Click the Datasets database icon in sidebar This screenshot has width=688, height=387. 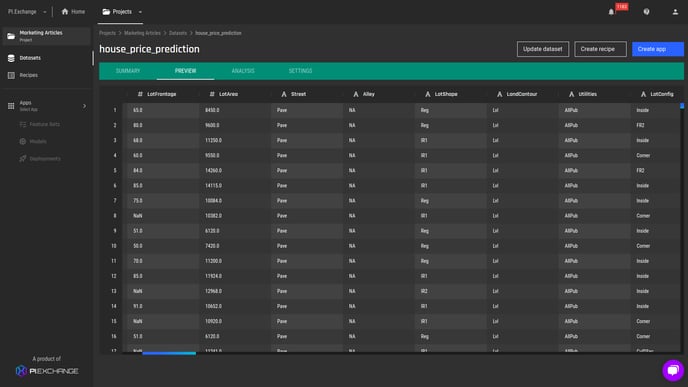(x=11, y=58)
